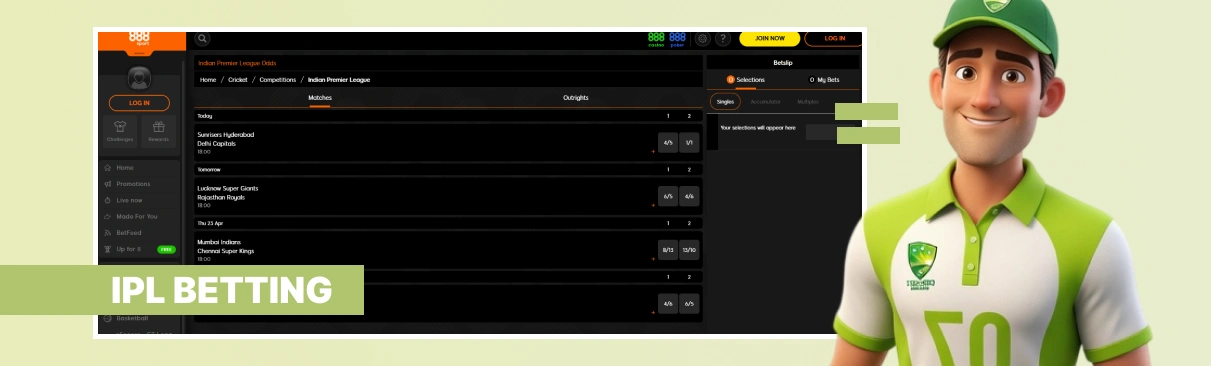
Task: Open the settings gear icon
Action: pos(703,39)
